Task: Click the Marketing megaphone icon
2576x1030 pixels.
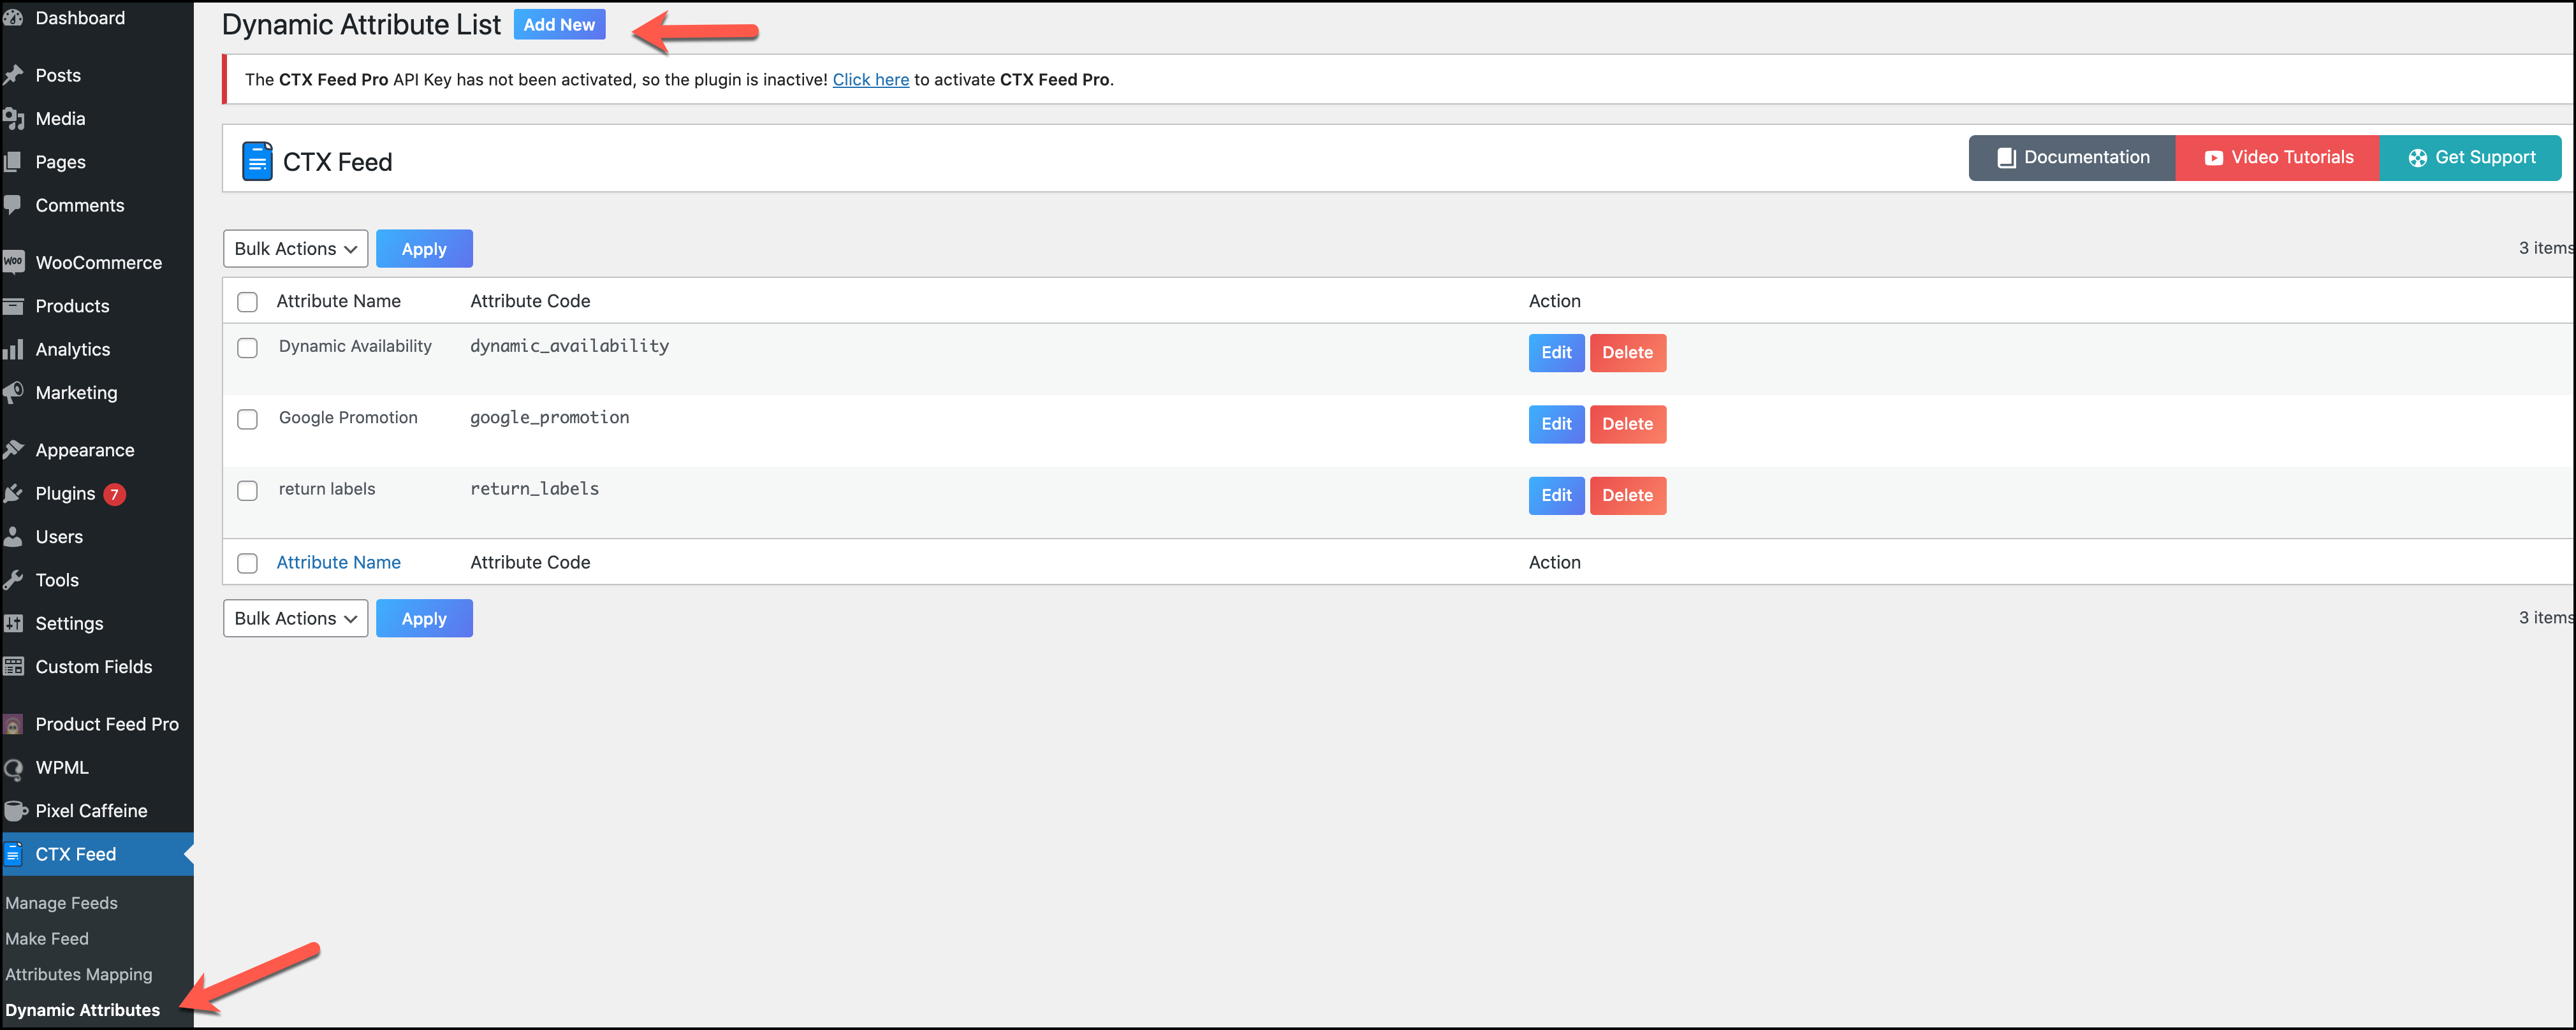Action: (13, 392)
